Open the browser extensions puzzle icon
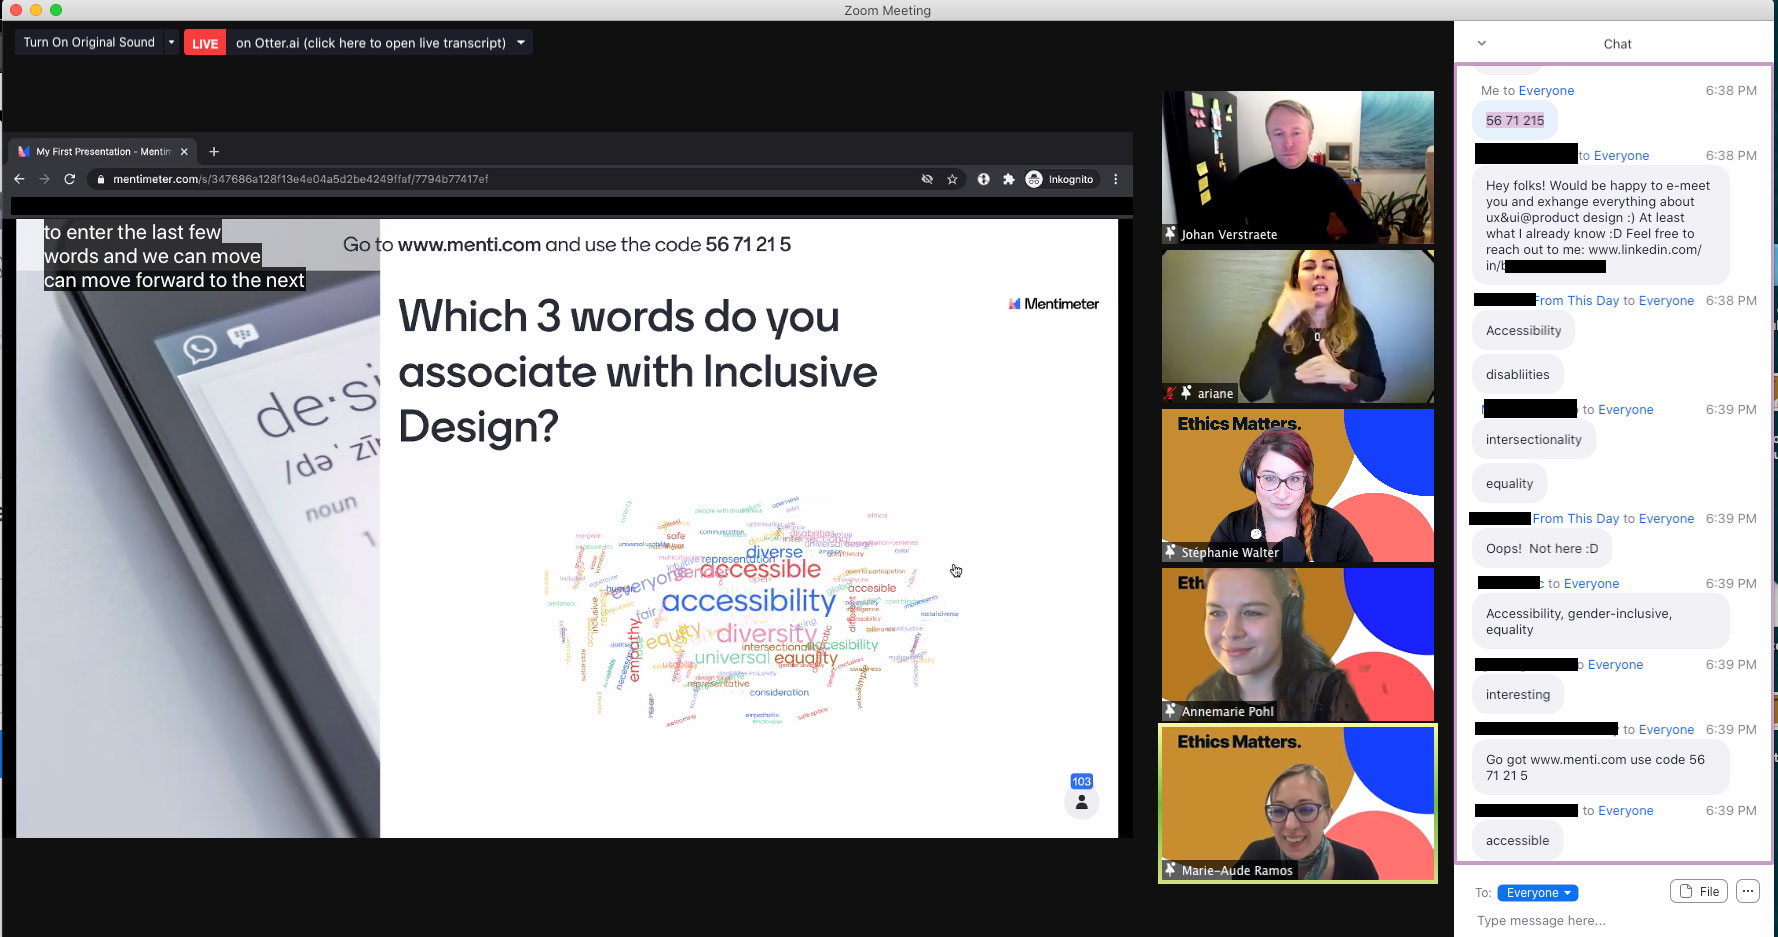Image resolution: width=1778 pixels, height=937 pixels. tap(1008, 179)
